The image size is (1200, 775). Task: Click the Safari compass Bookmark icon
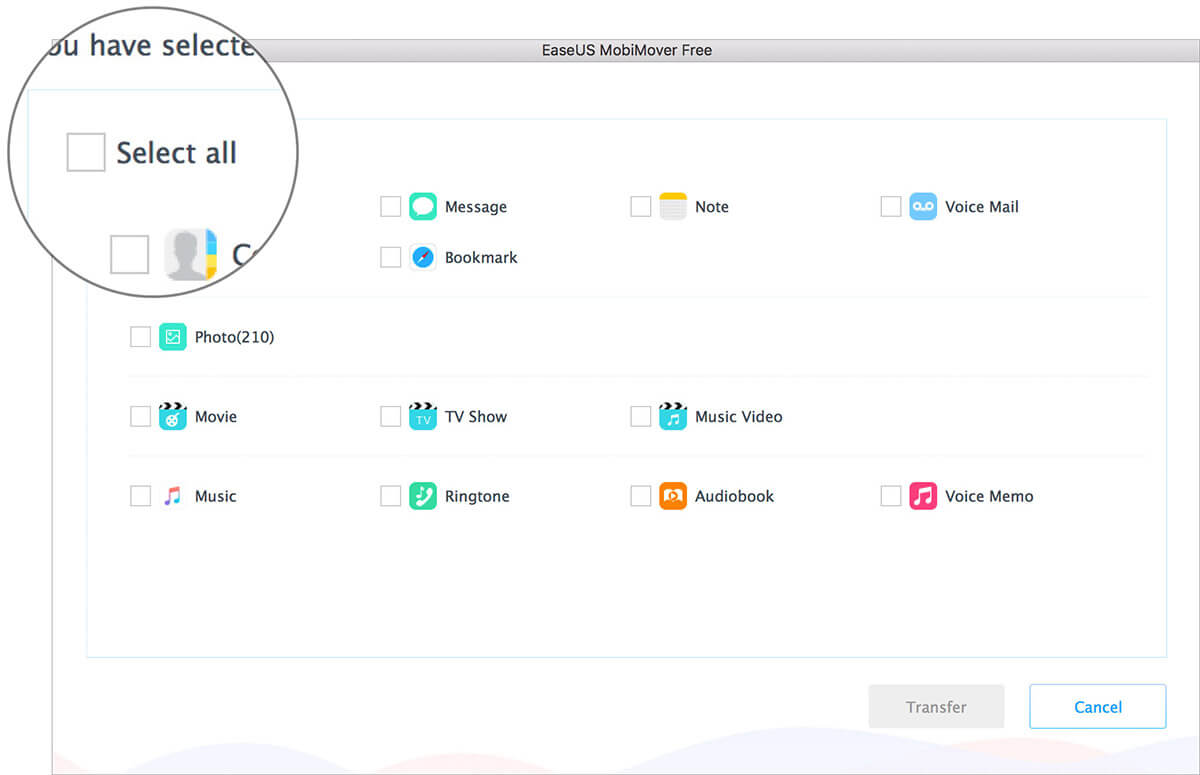(423, 257)
